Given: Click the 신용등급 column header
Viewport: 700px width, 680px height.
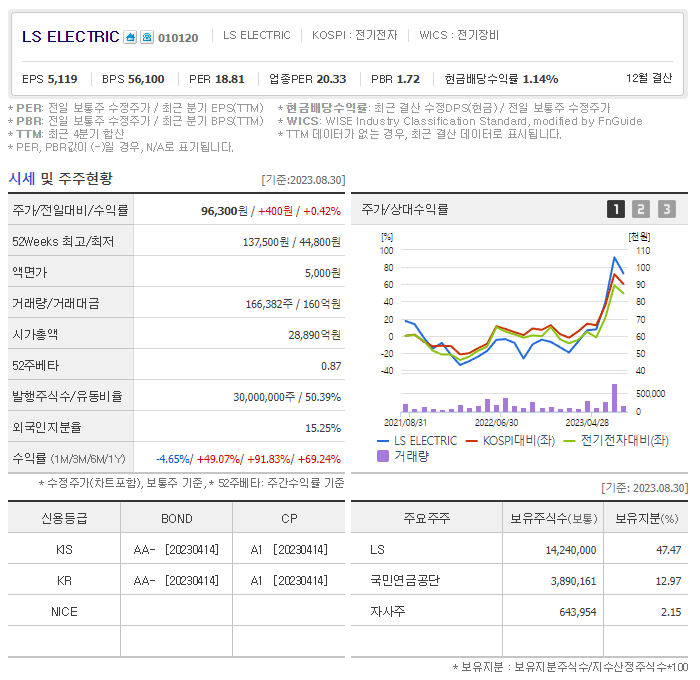Looking at the screenshot, I should [64, 518].
